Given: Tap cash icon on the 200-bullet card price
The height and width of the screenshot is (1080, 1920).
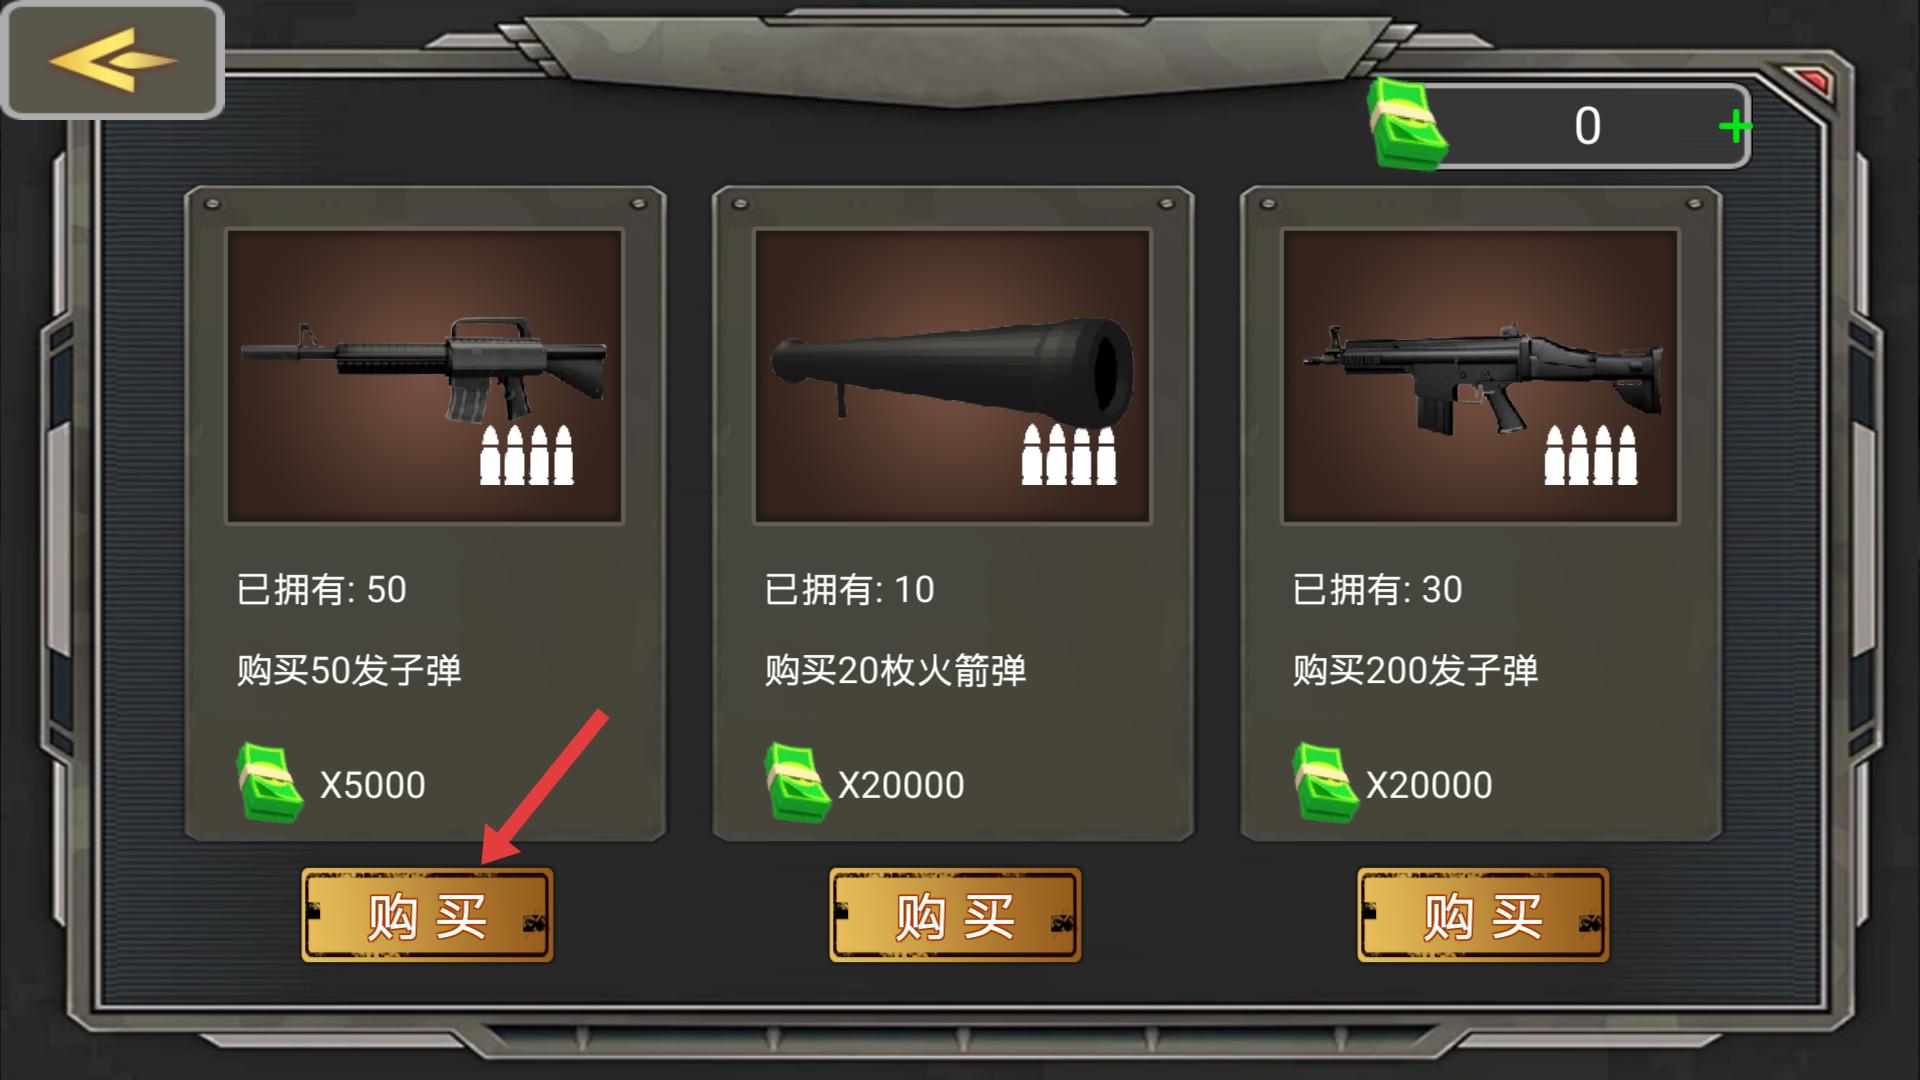Looking at the screenshot, I should (1325, 783).
